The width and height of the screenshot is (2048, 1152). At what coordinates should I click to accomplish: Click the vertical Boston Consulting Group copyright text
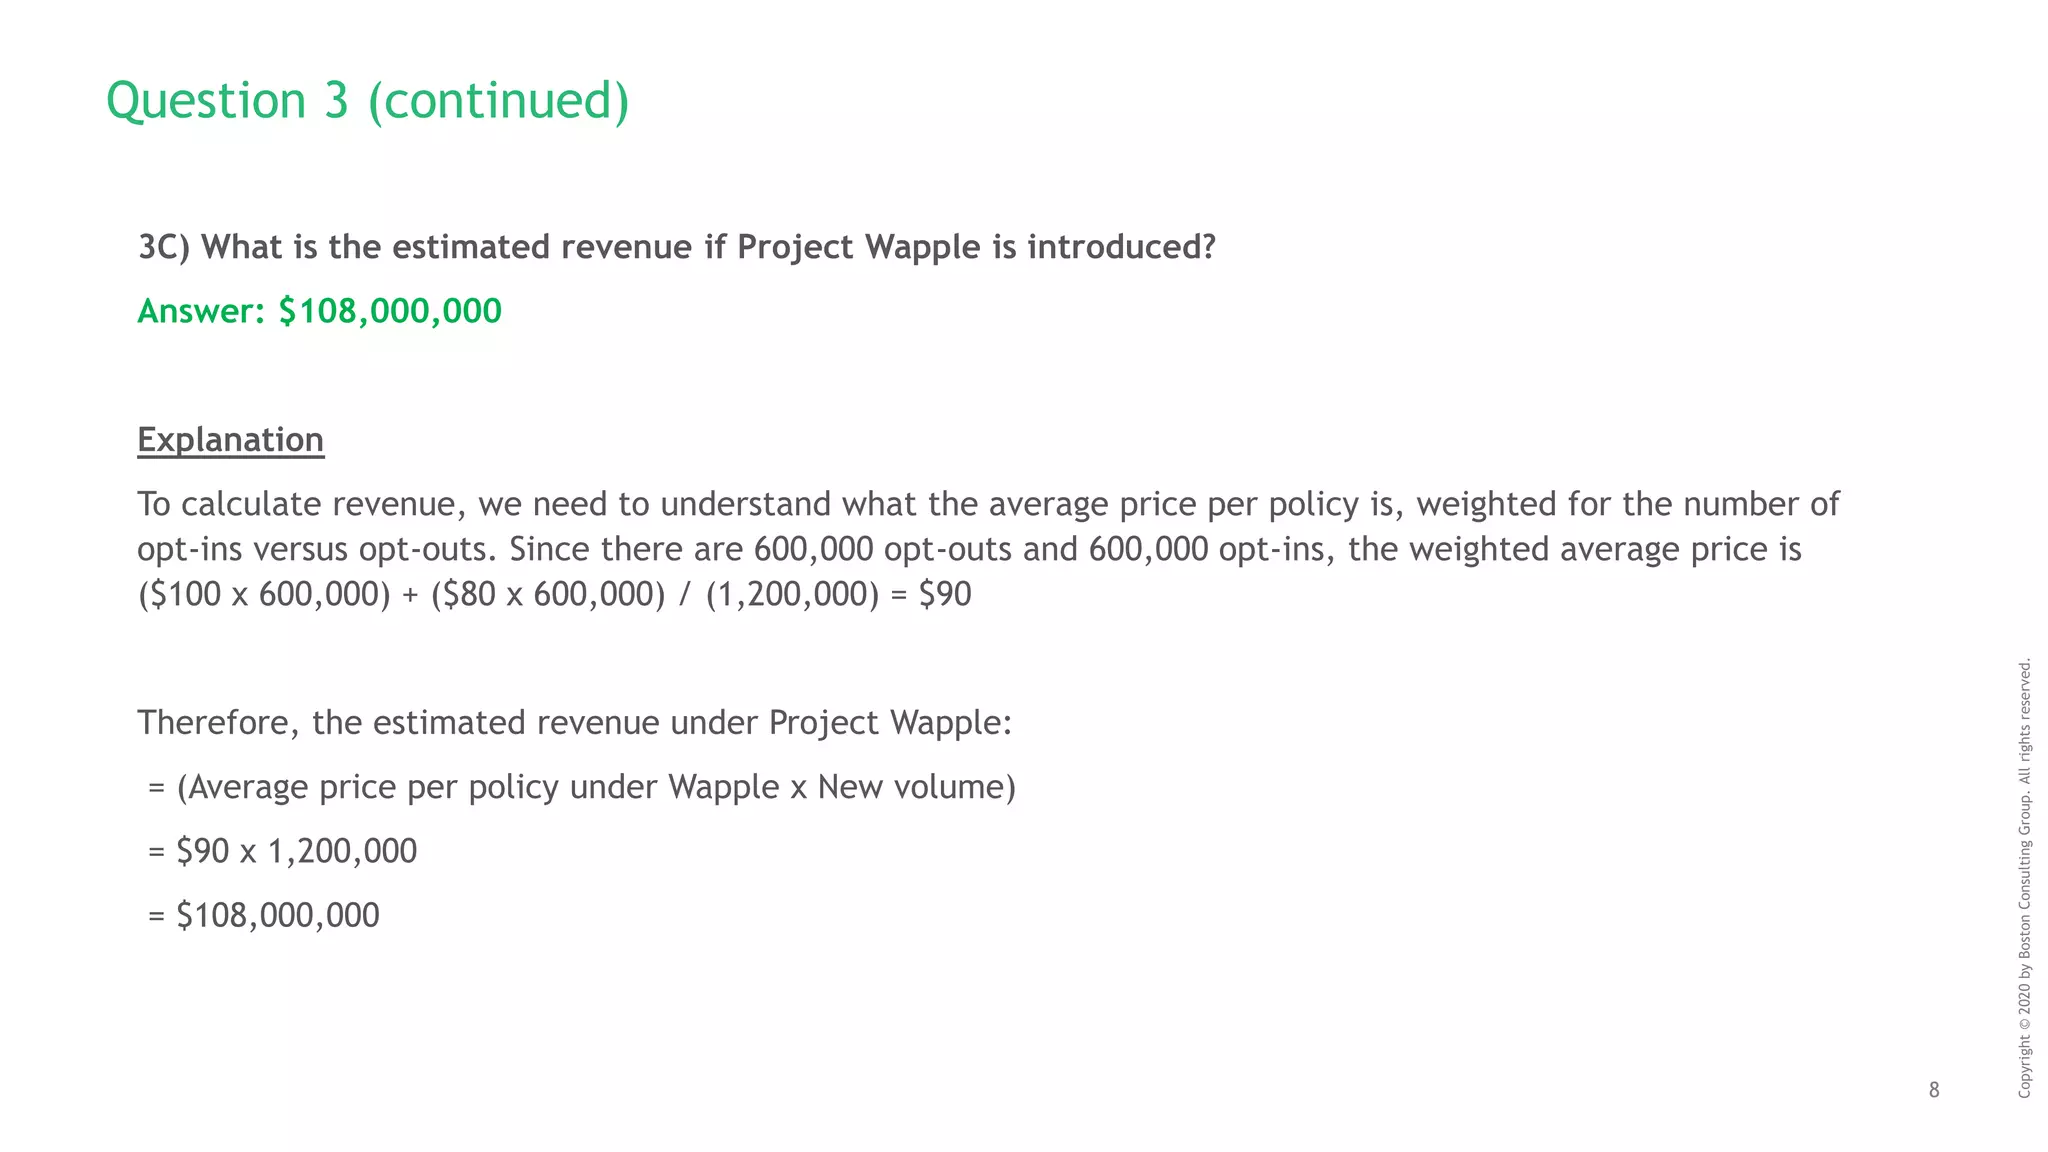click(x=2024, y=877)
